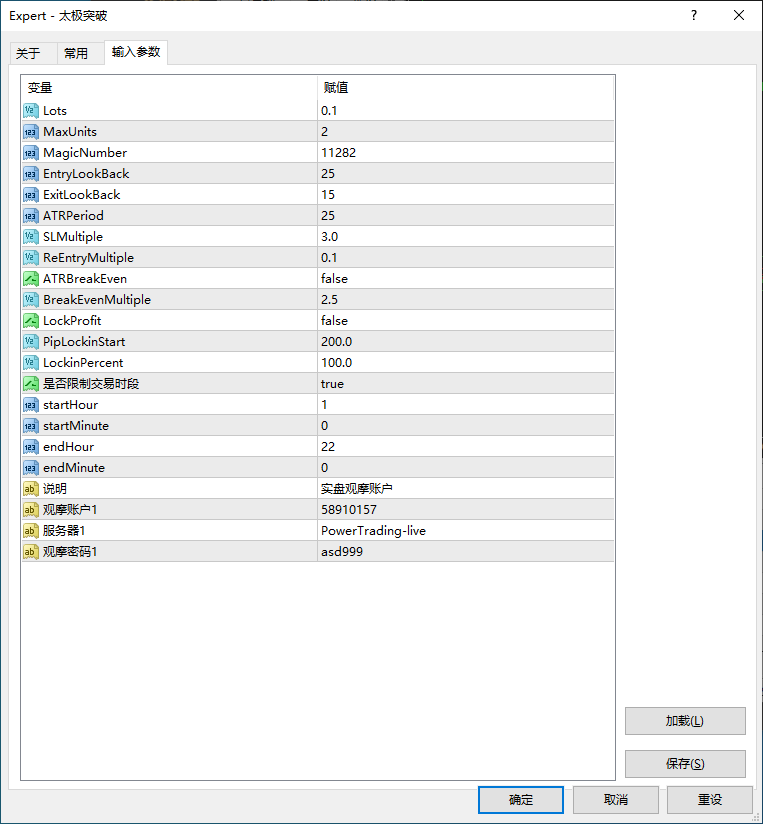Edit the PipLockinStart value 200.0

pos(466,342)
